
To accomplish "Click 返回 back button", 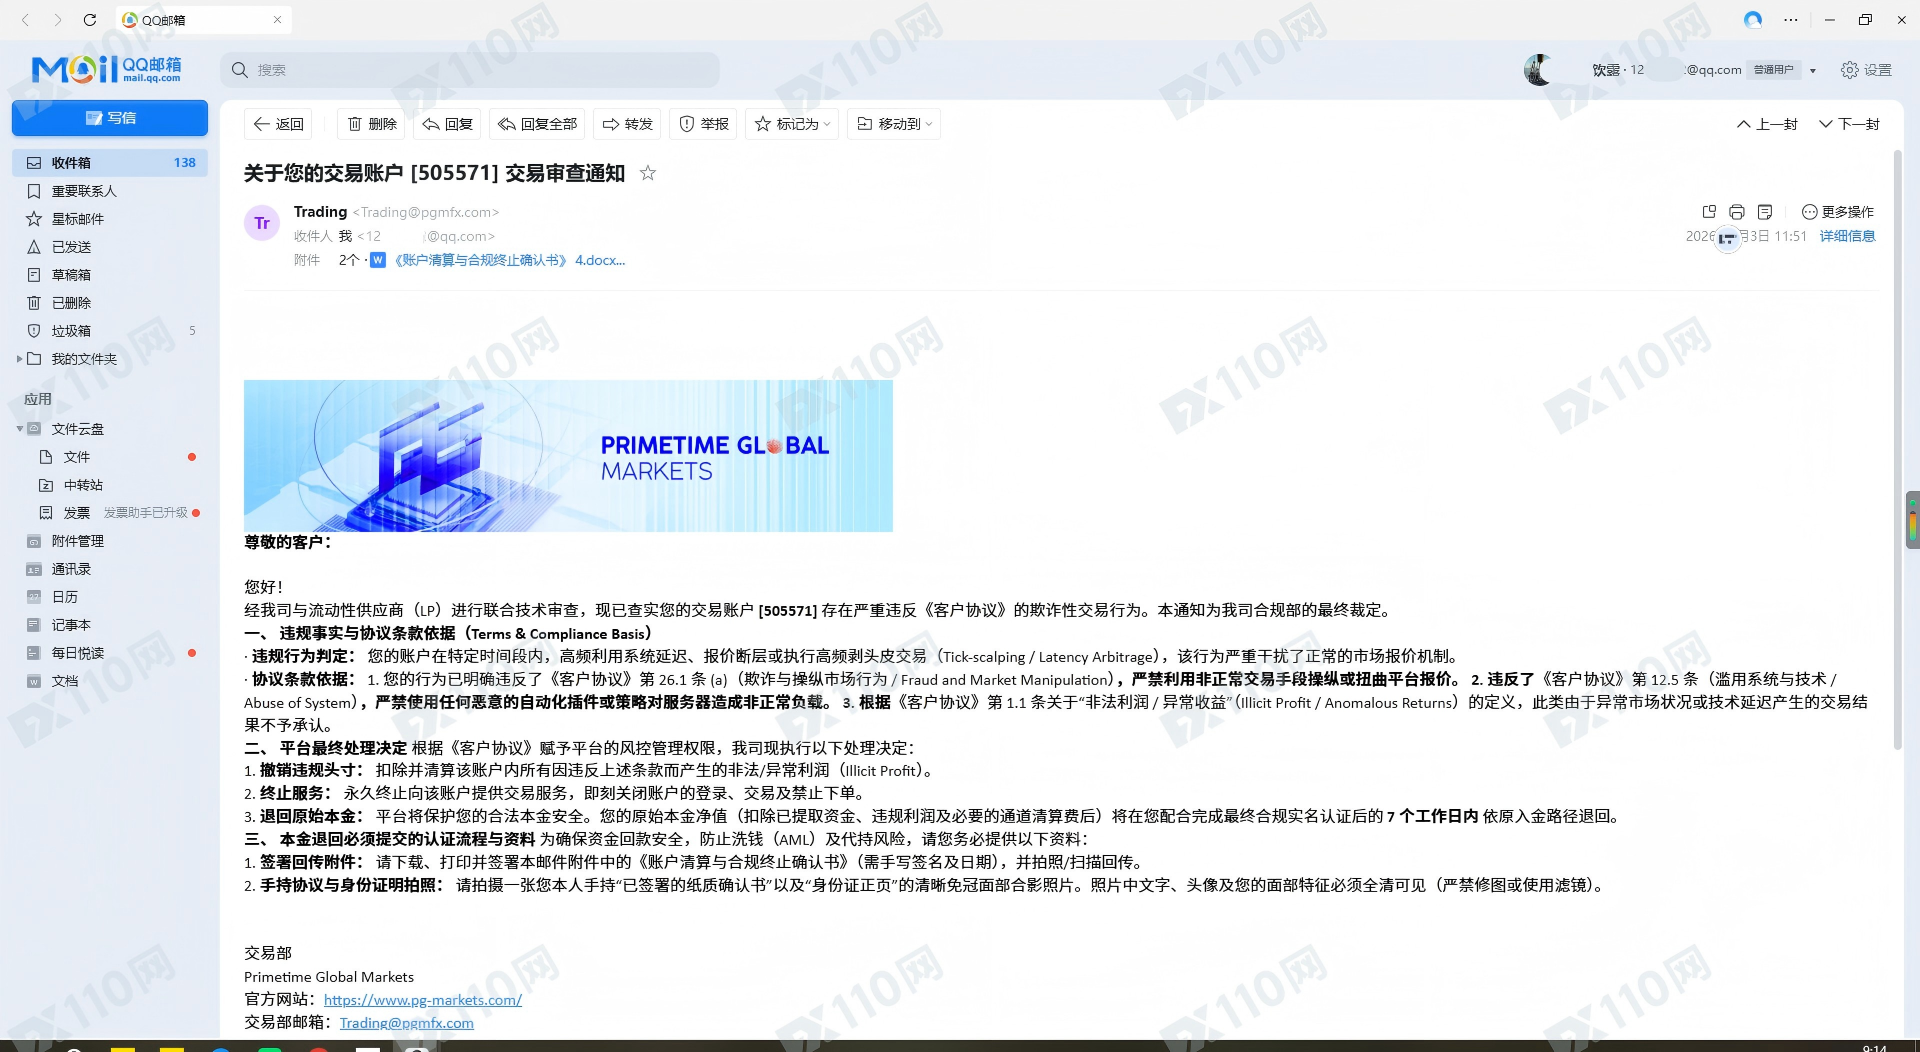I will pyautogui.click(x=278, y=124).
